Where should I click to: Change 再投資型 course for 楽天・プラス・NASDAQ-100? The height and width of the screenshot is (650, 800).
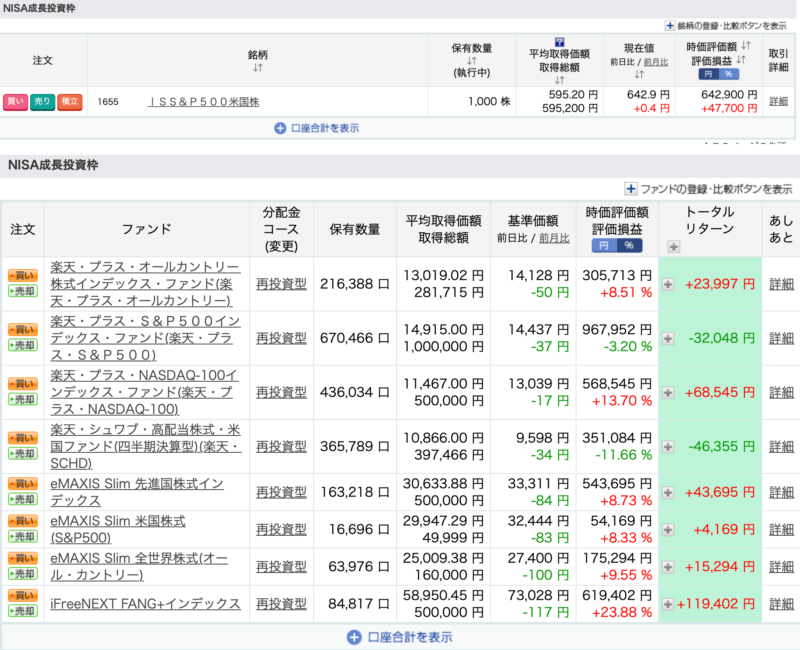tap(281, 392)
